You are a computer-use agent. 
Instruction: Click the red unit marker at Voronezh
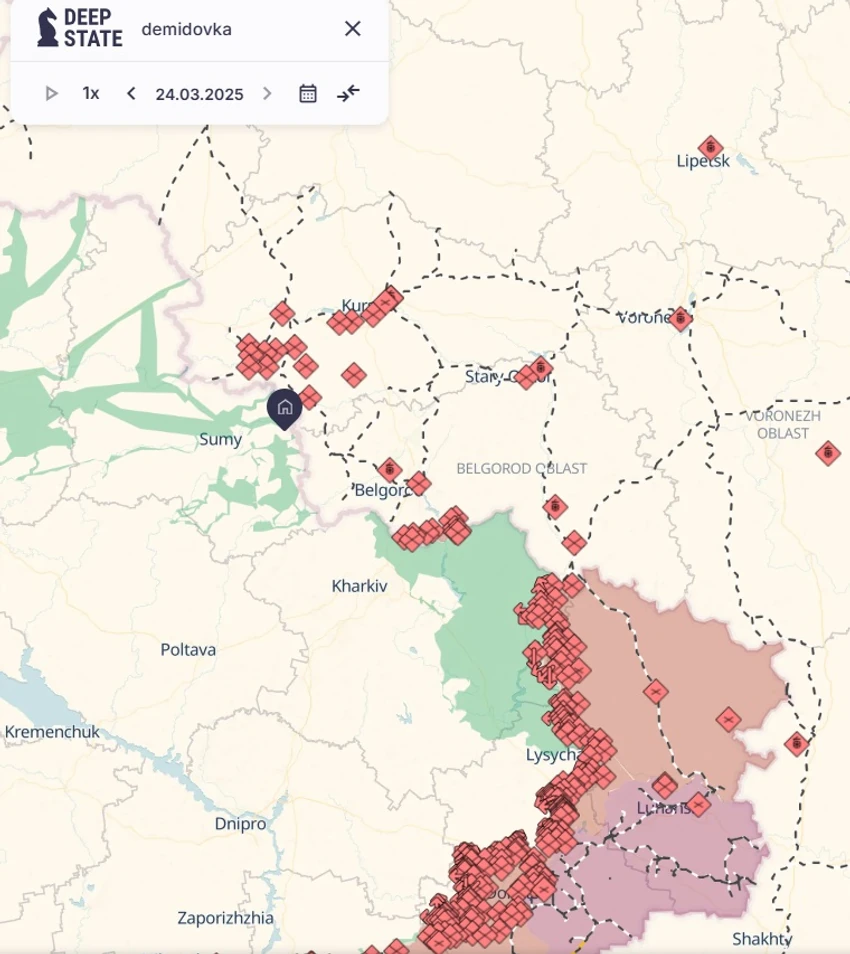[x=680, y=319]
